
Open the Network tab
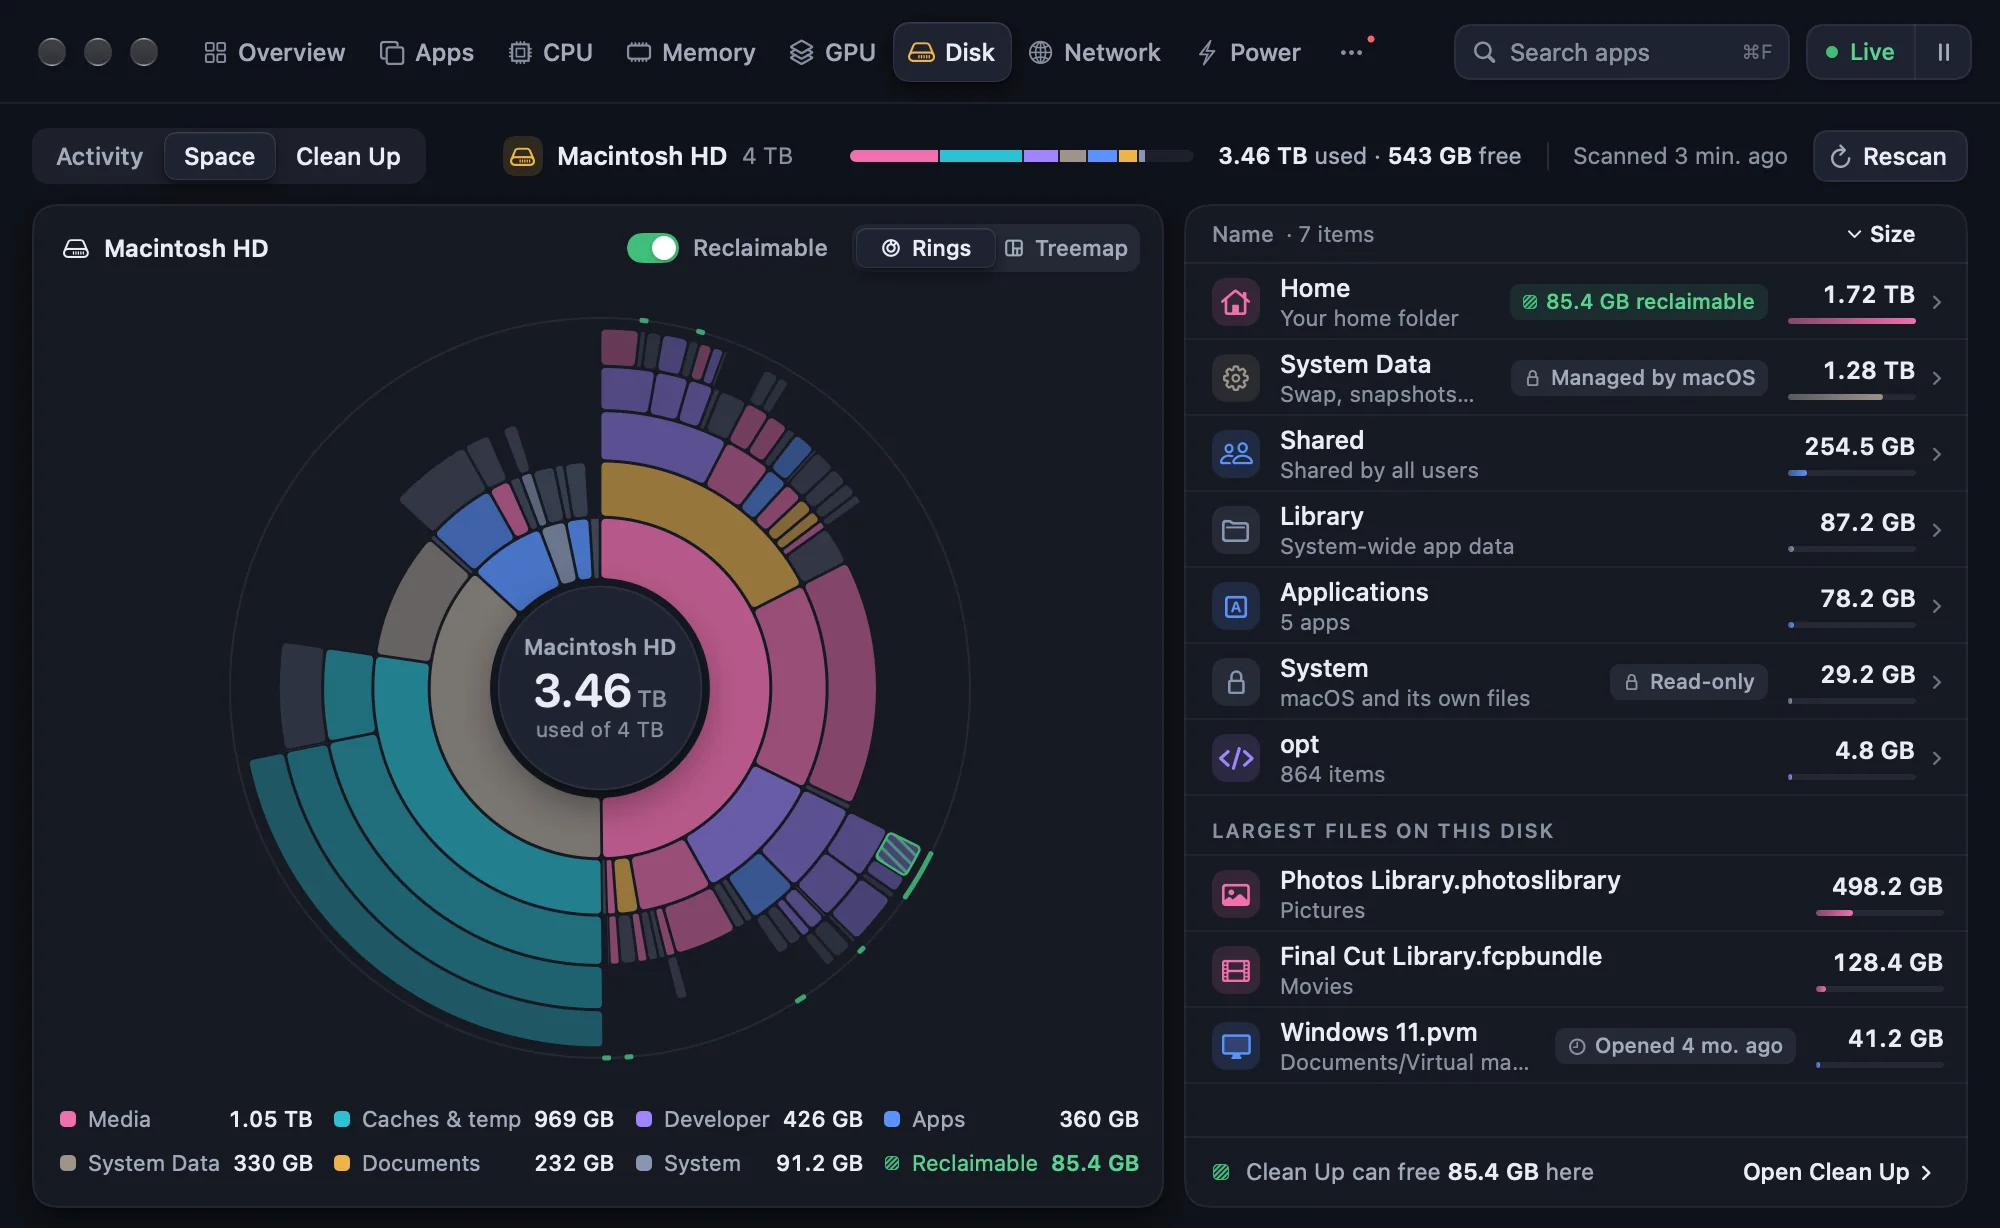click(x=1094, y=52)
